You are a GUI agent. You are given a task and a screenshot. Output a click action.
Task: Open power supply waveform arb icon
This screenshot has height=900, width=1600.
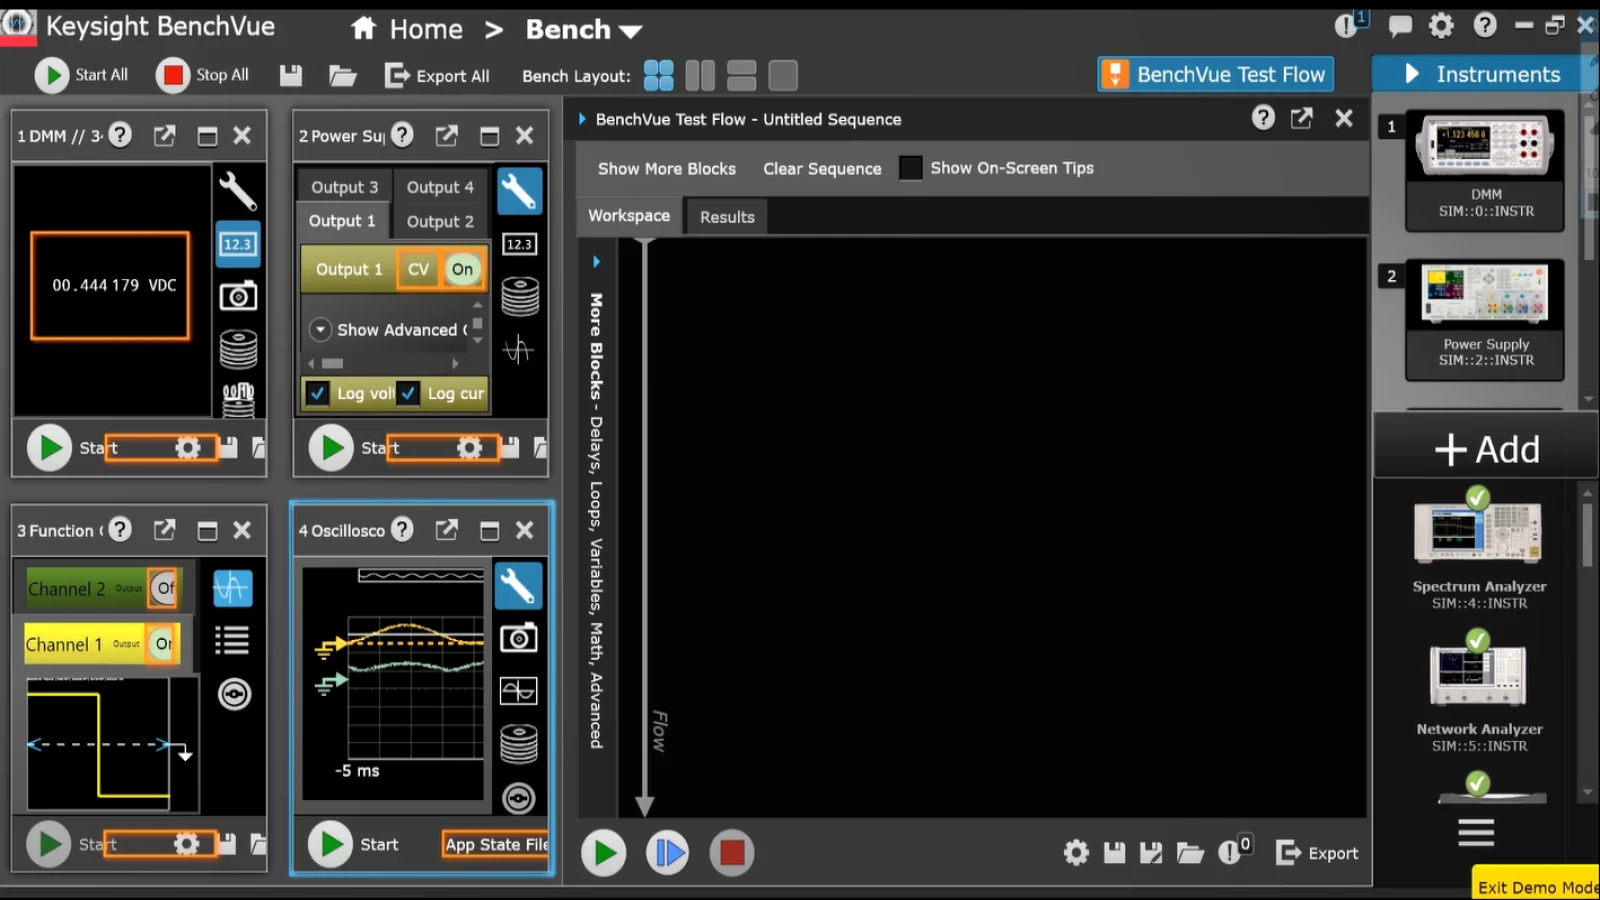coord(519,350)
